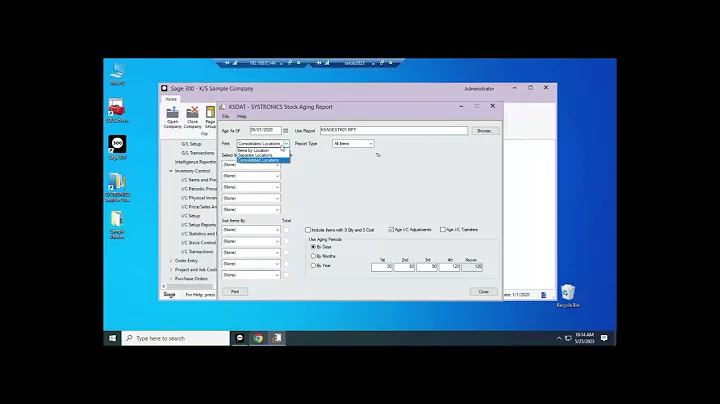
Task: Click the Browse... button
Action: tap(485, 131)
